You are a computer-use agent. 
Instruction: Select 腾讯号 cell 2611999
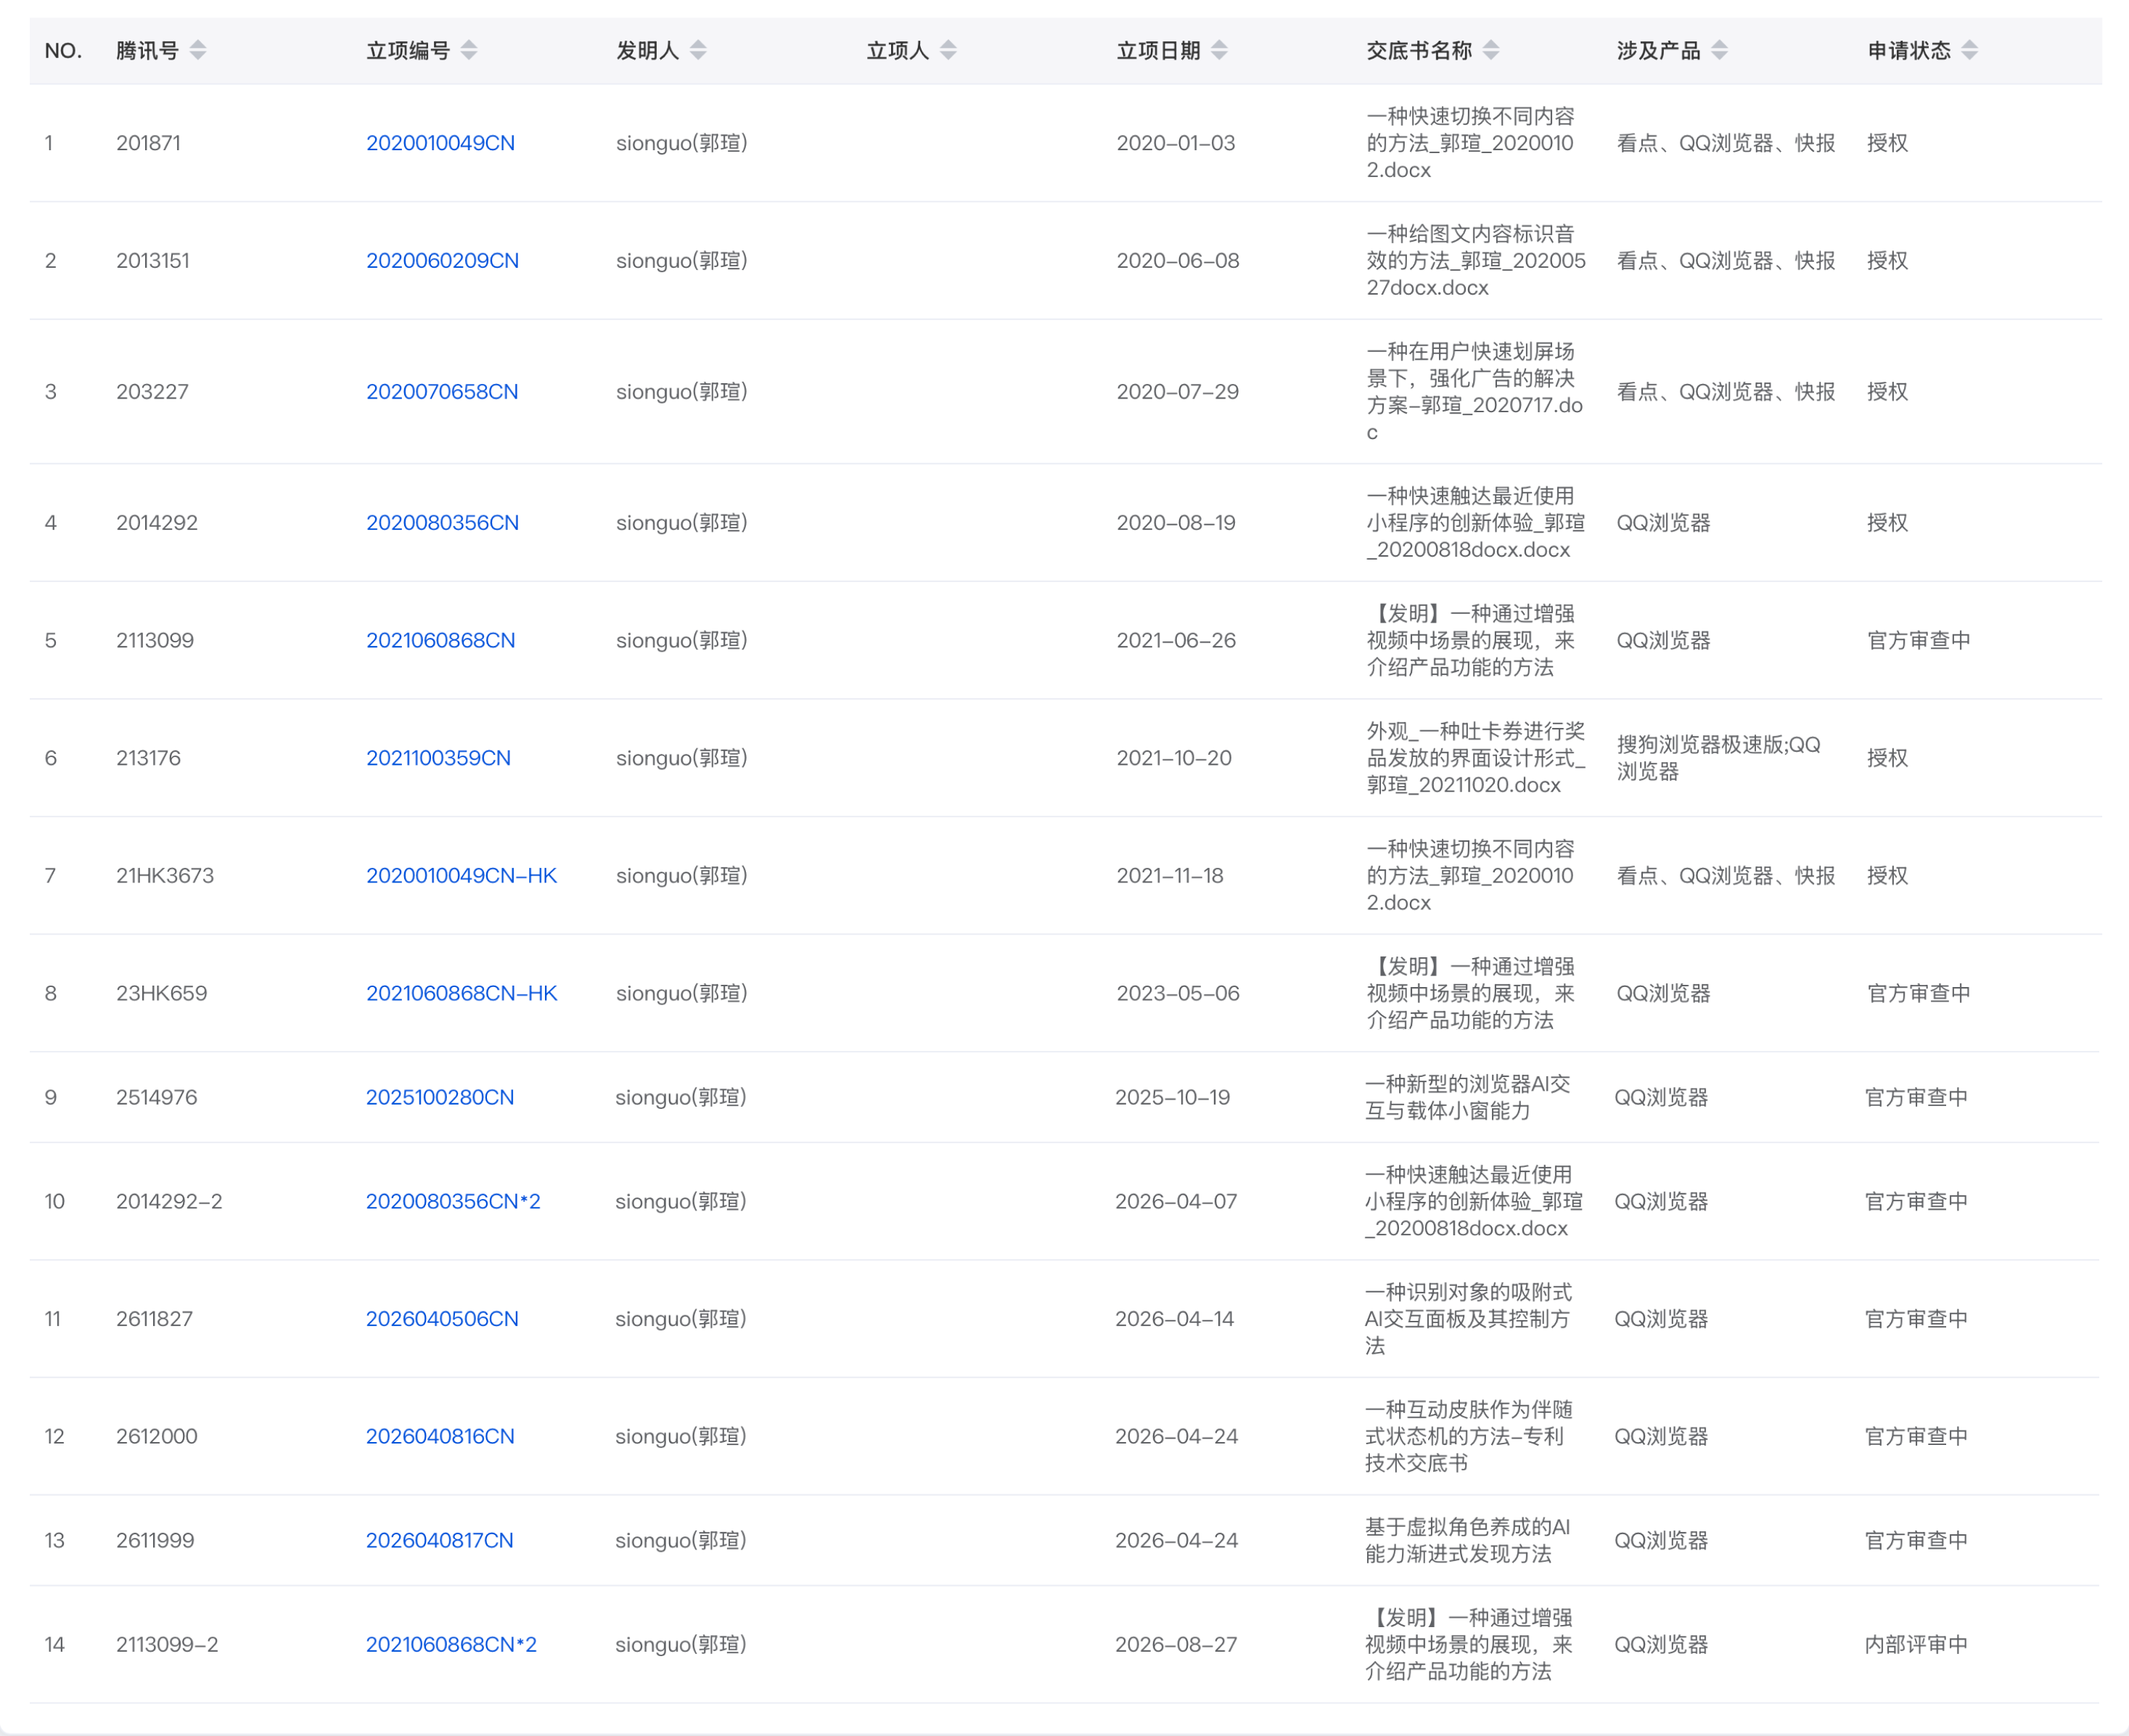tap(155, 1541)
